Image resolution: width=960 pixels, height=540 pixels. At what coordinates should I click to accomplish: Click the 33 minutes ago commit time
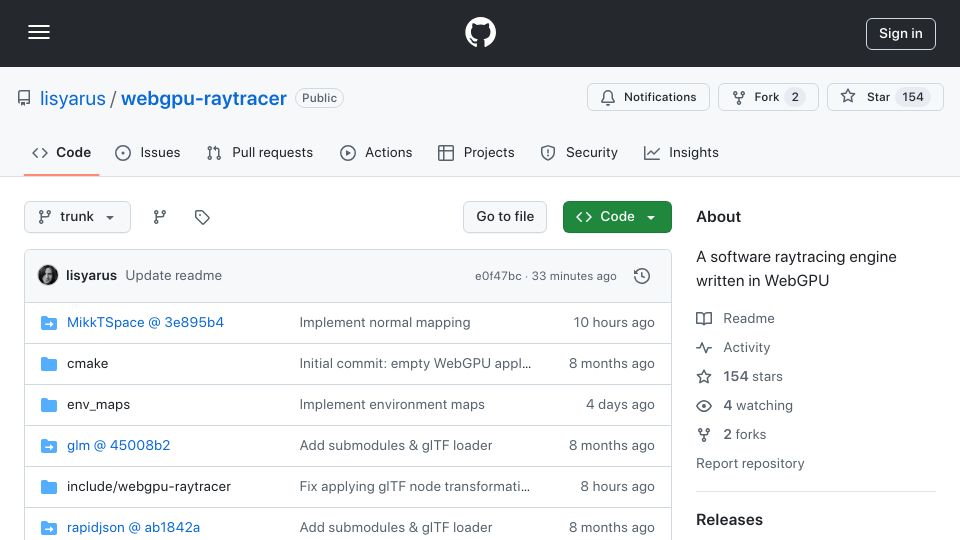[x=574, y=276]
